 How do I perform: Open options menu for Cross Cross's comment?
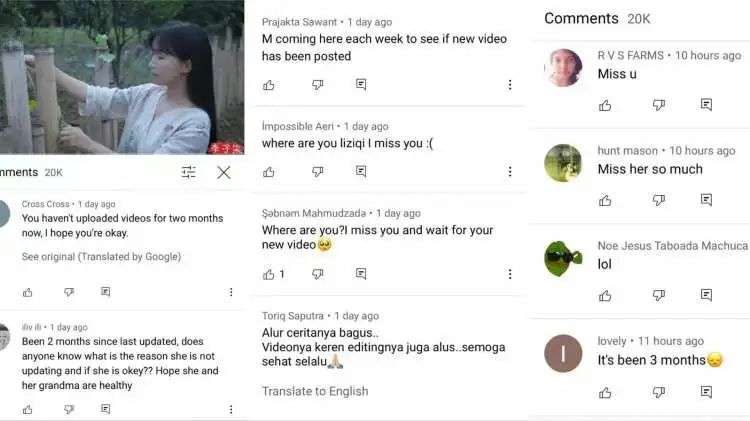pos(231,292)
